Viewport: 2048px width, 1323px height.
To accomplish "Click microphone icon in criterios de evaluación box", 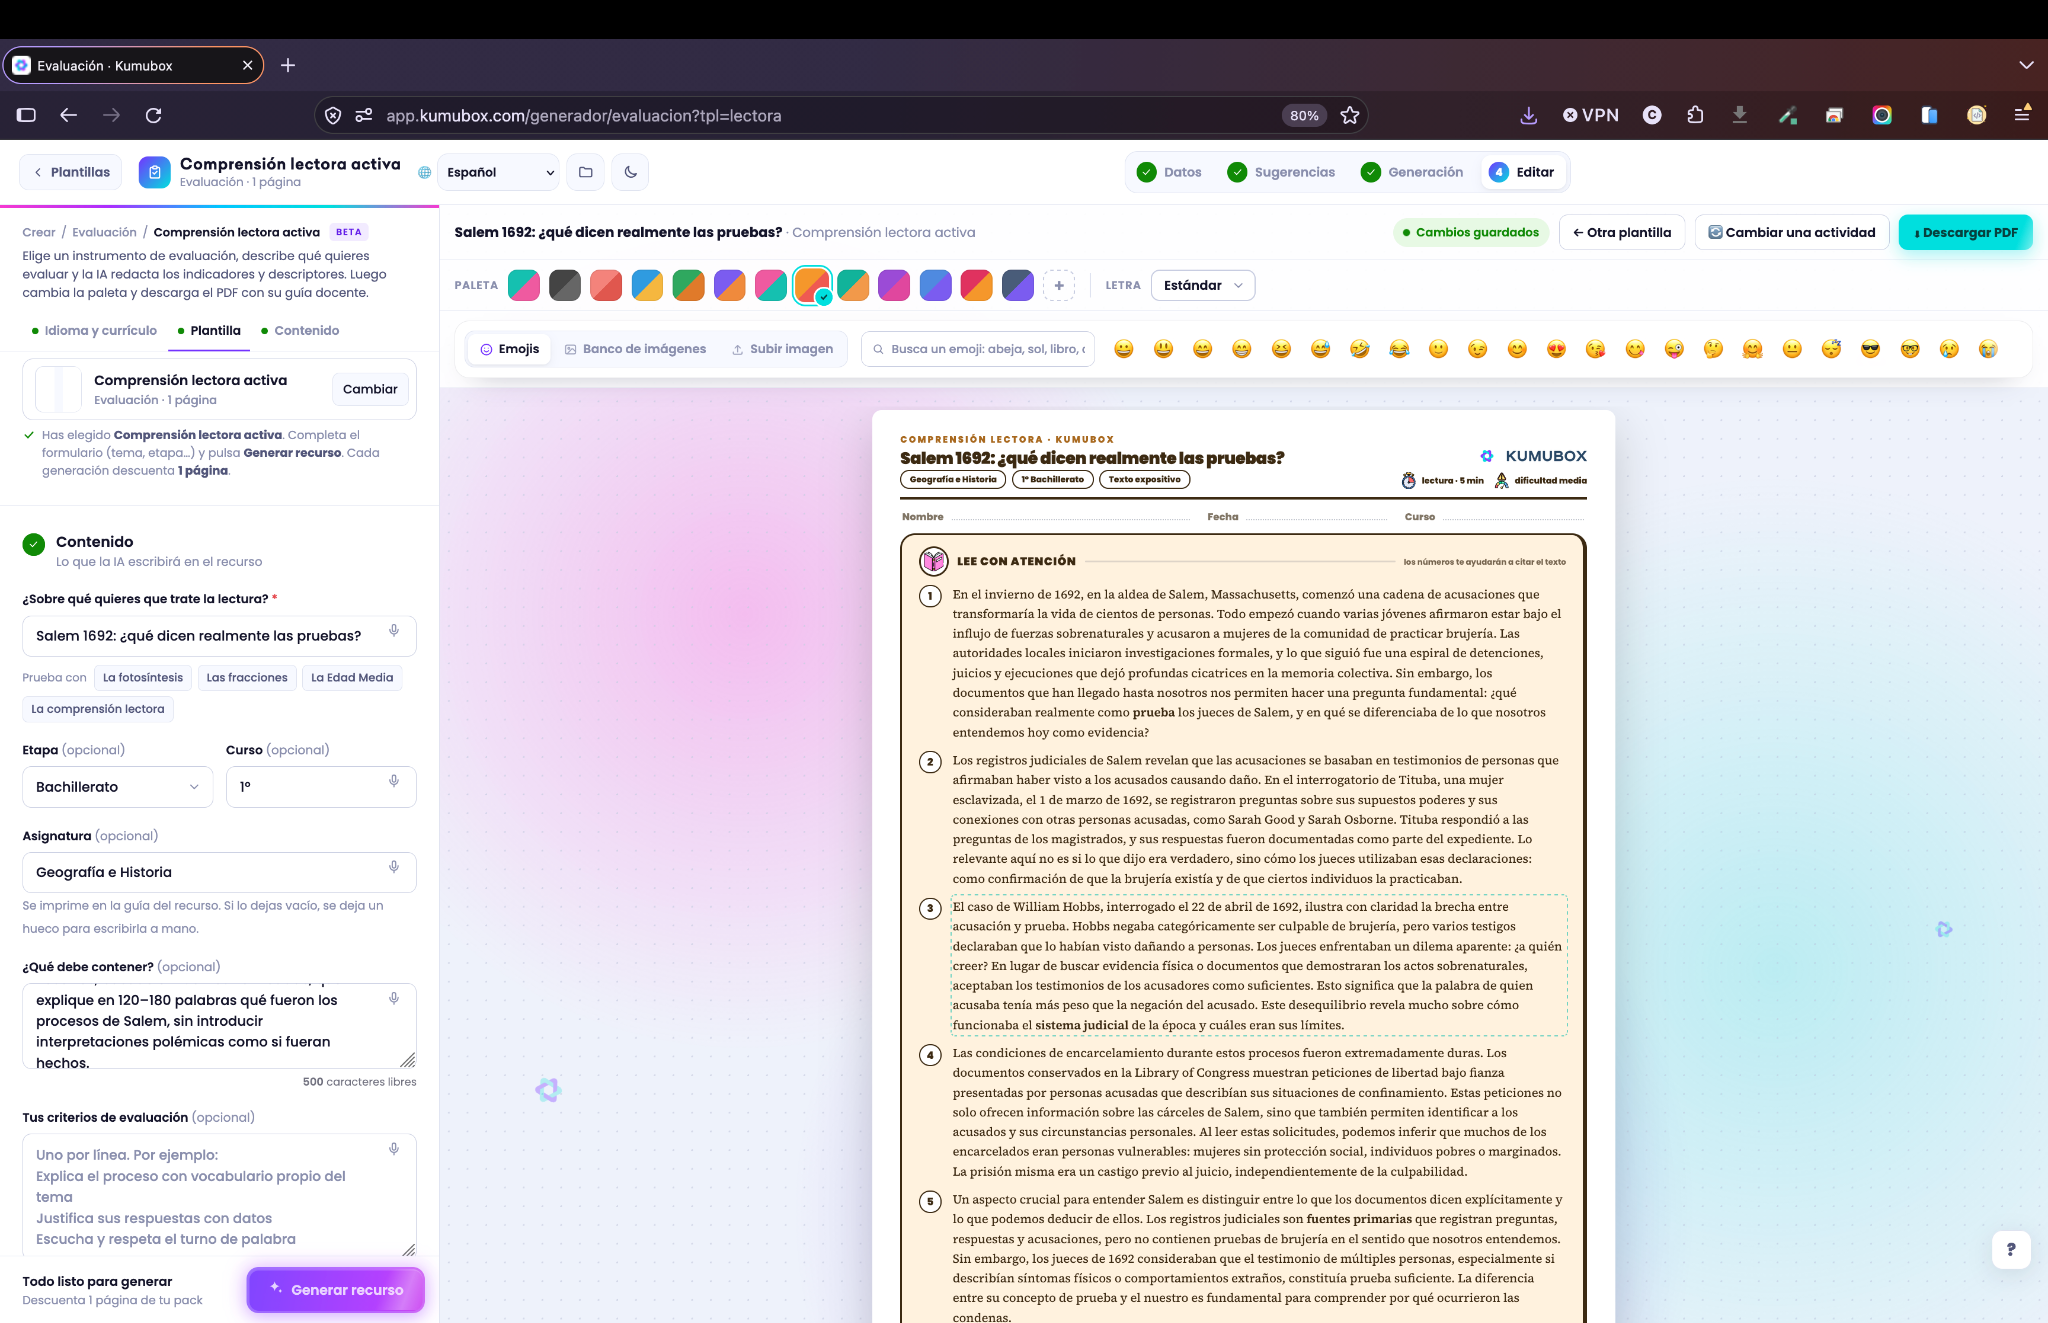I will tap(394, 1149).
